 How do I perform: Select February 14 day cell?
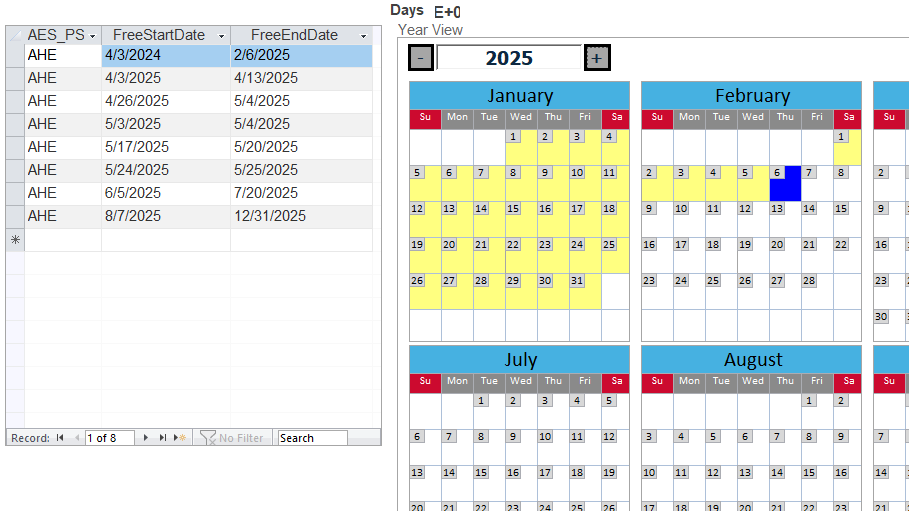click(x=817, y=219)
